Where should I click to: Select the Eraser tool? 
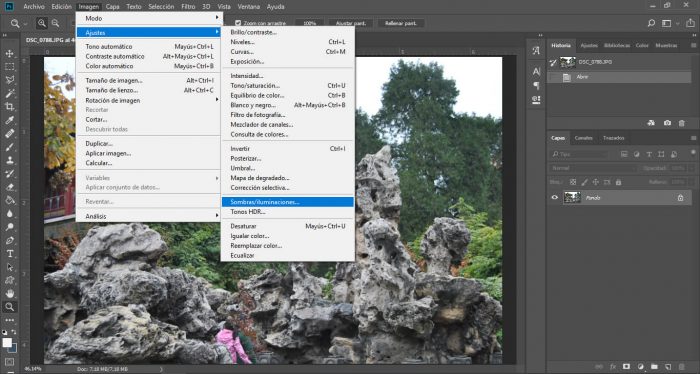9,187
